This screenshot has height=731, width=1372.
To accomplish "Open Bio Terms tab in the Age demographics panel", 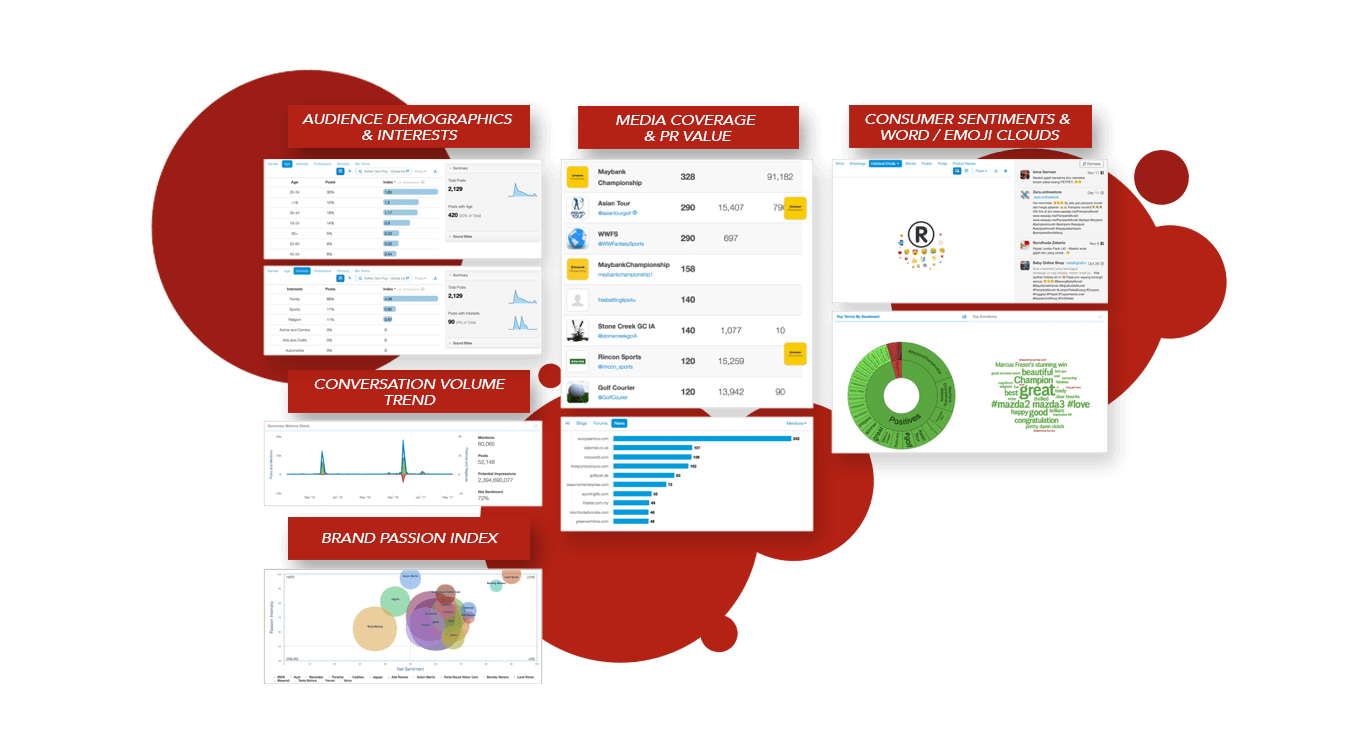I will coord(362,164).
